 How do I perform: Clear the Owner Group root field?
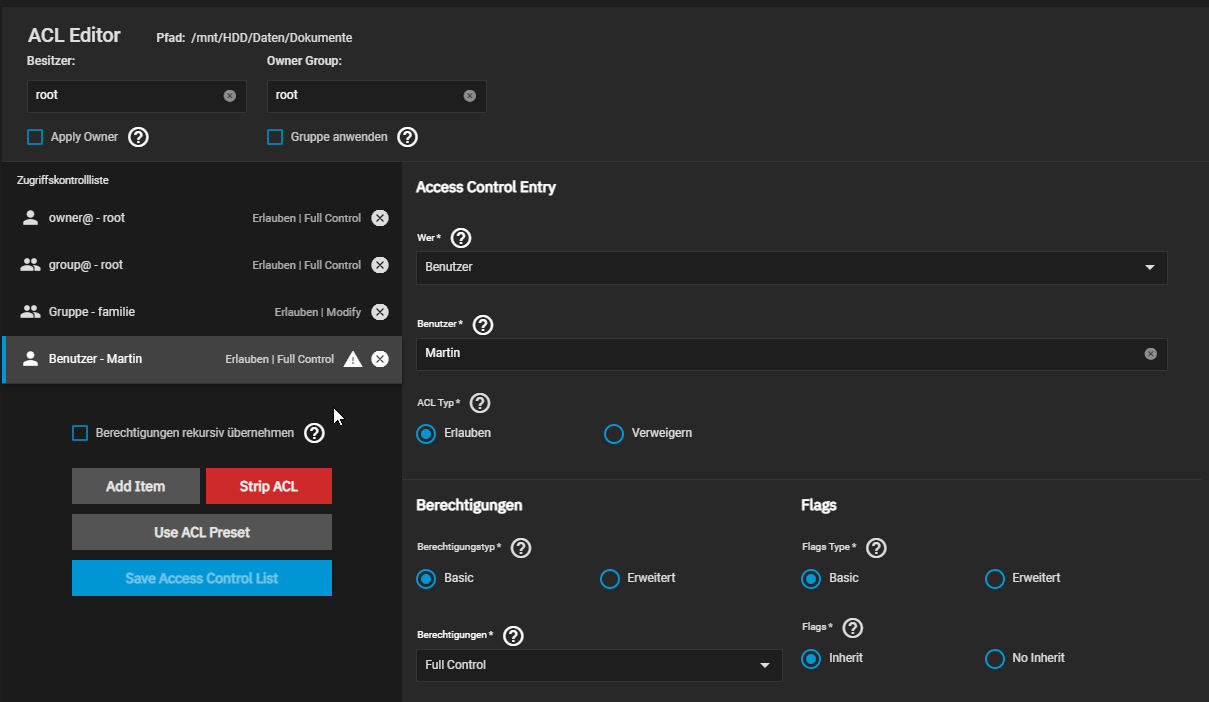pyautogui.click(x=470, y=96)
